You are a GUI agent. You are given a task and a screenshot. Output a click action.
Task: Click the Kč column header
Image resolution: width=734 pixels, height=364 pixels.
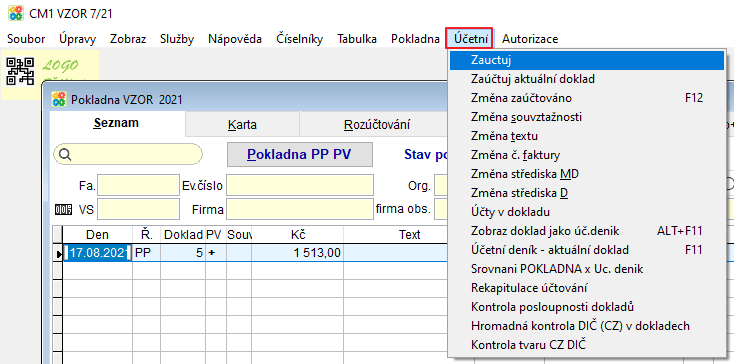[298, 234]
